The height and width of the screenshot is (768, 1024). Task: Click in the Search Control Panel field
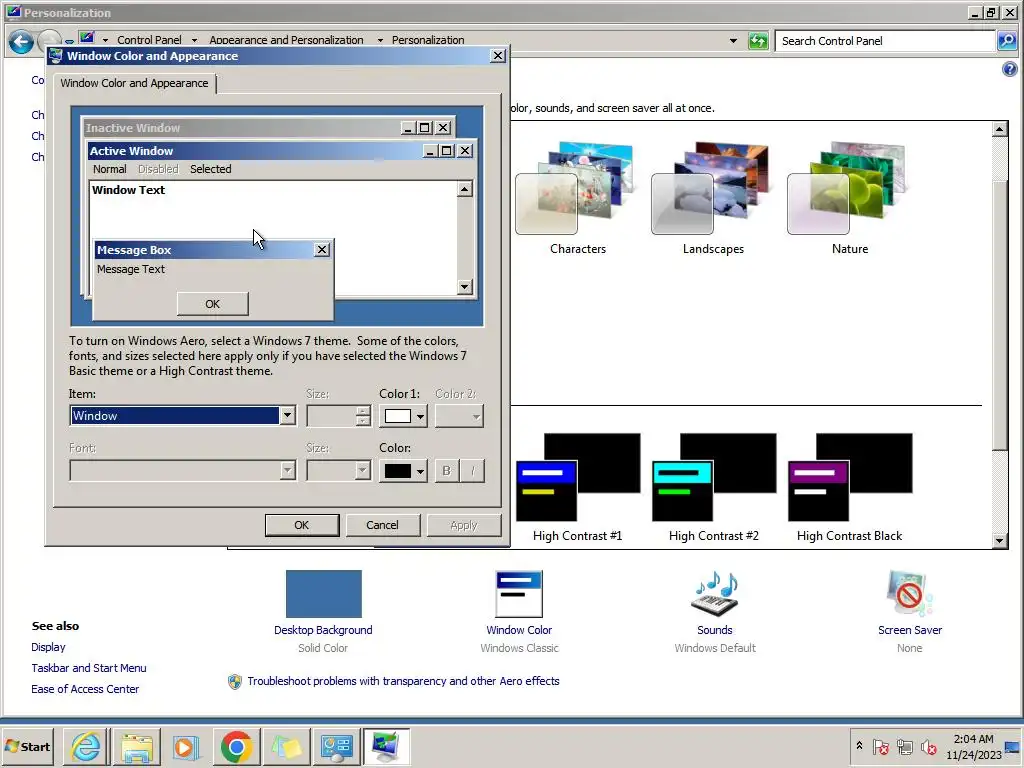pyautogui.click(x=885, y=40)
